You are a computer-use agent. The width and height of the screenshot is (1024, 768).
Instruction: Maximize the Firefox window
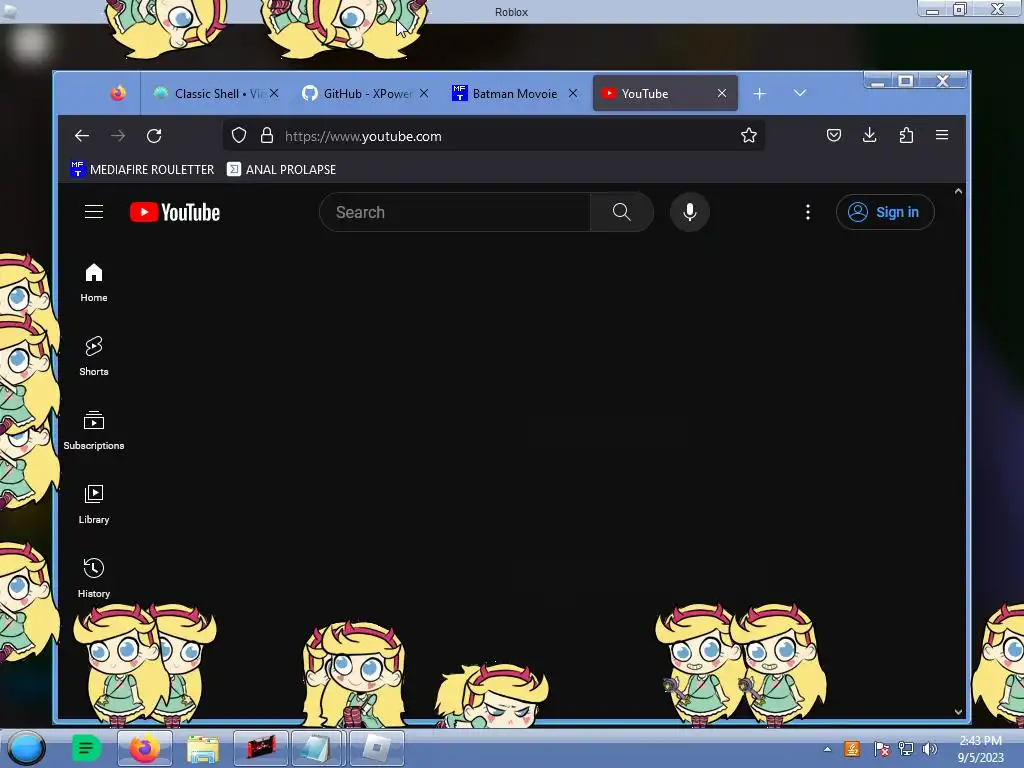coord(906,81)
